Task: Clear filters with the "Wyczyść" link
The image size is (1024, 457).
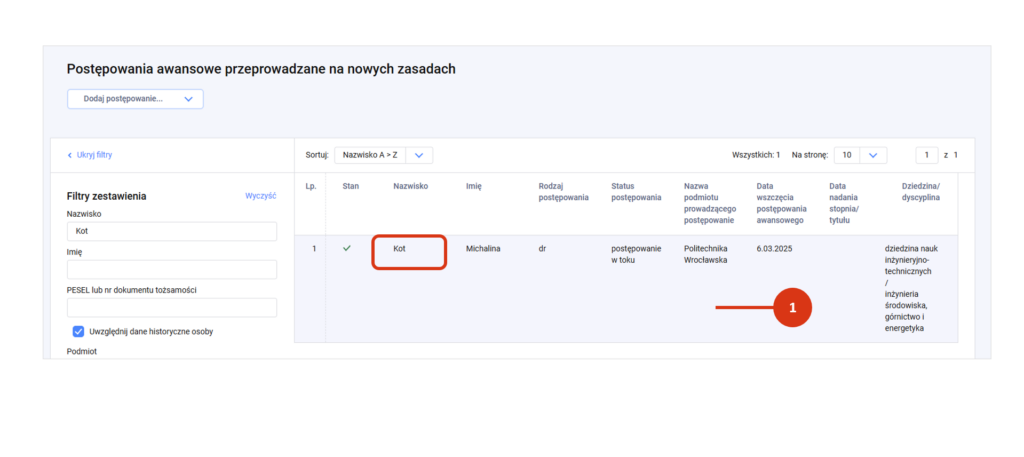Action: click(260, 196)
